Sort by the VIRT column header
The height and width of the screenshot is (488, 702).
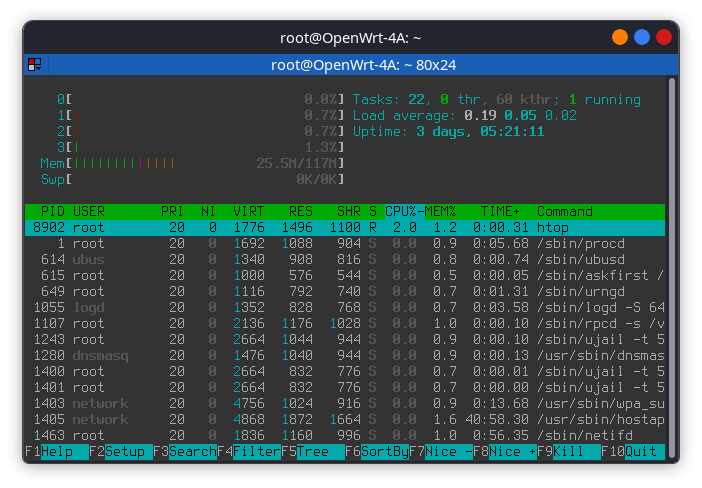pyautogui.click(x=248, y=211)
